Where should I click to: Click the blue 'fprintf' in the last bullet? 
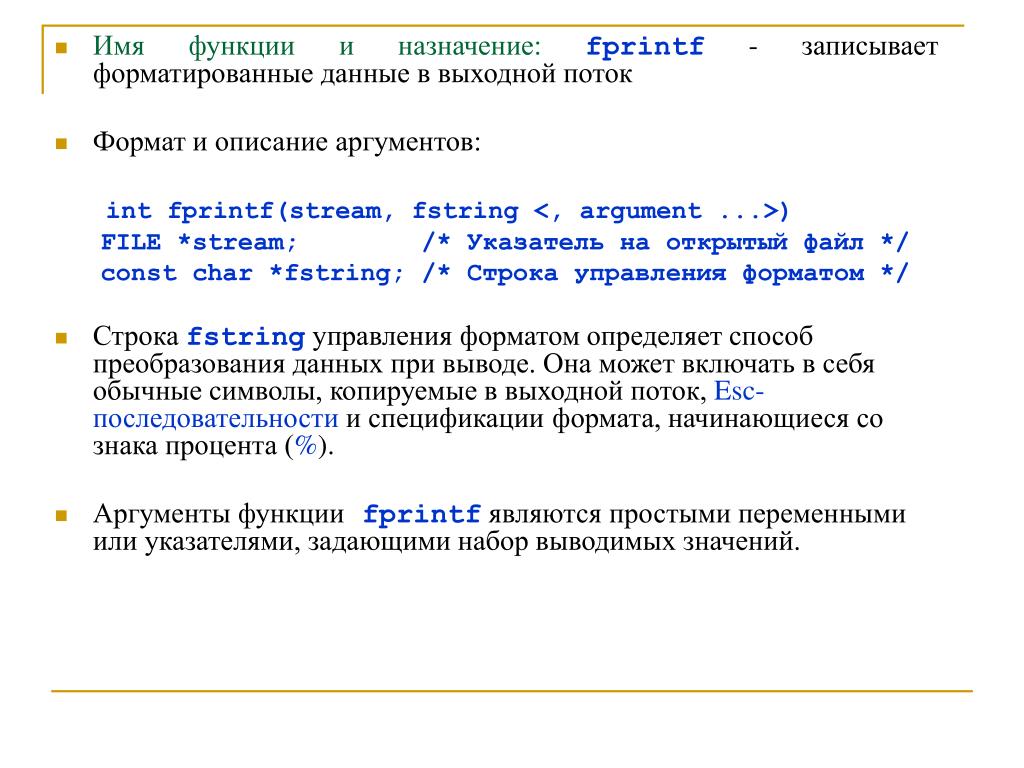pos(421,515)
